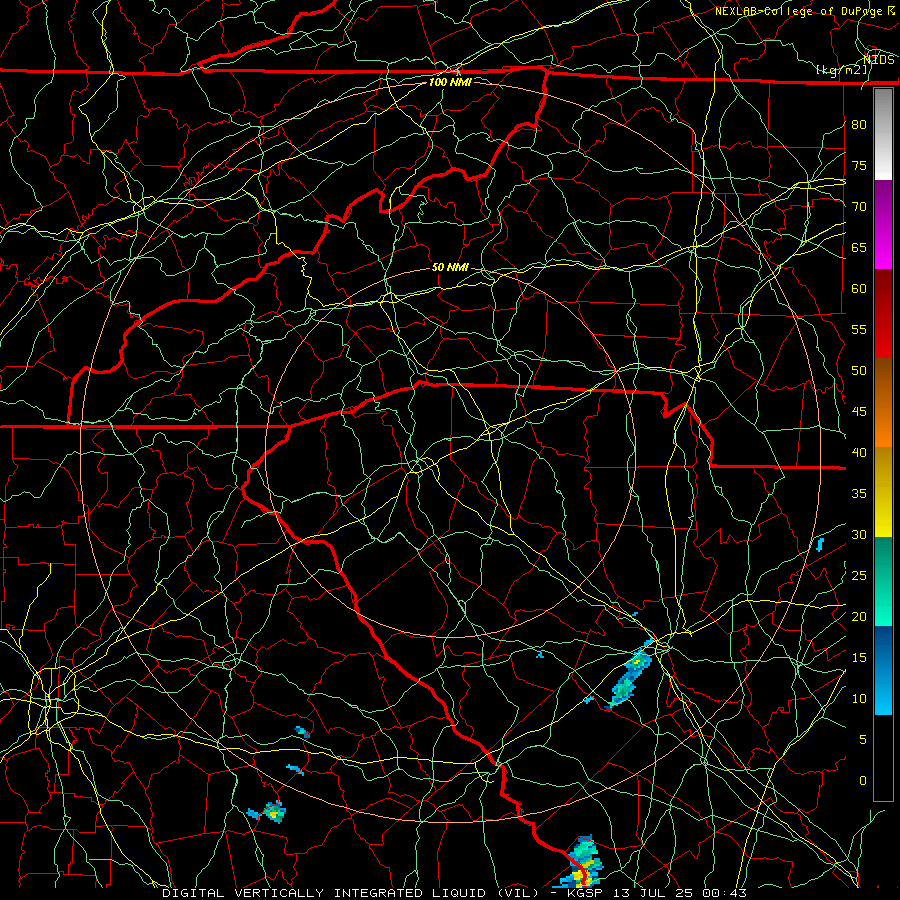Click the yellow-core storm cell at bottom edge
This screenshot has height=900, width=900.
[x=583, y=862]
